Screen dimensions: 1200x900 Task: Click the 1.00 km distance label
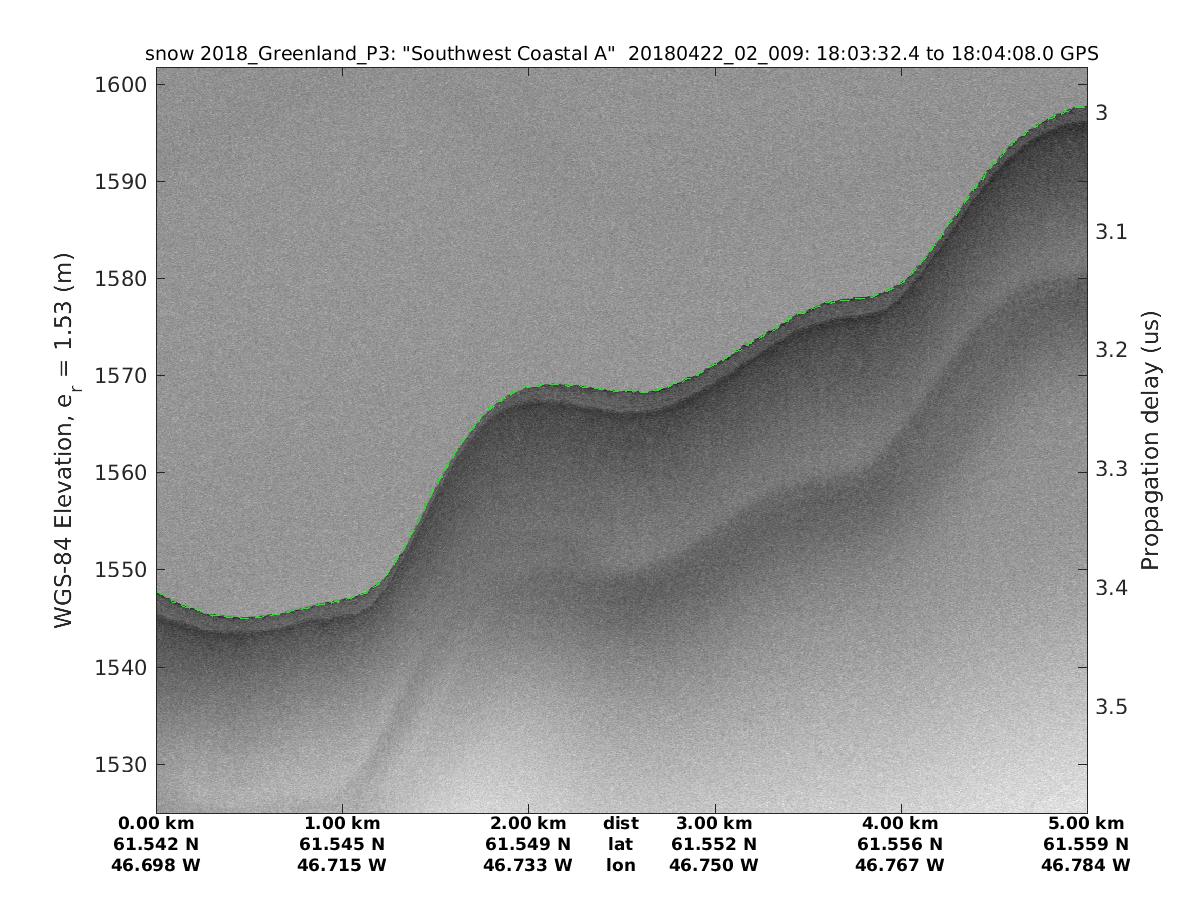tap(342, 824)
